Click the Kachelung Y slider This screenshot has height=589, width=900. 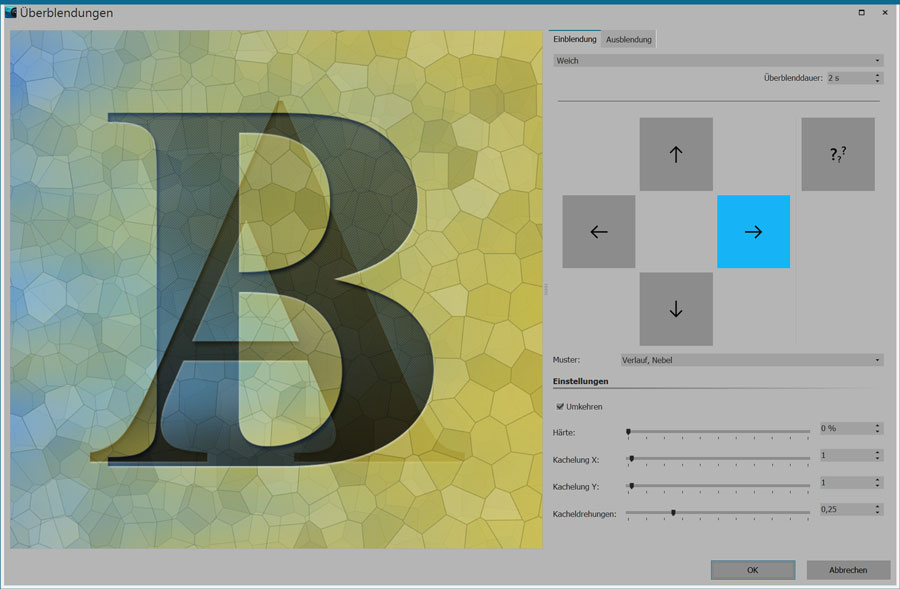click(x=717, y=486)
